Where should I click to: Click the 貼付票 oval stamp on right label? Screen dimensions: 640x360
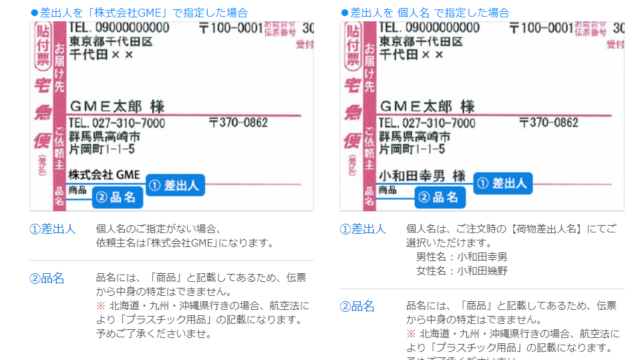point(353,46)
